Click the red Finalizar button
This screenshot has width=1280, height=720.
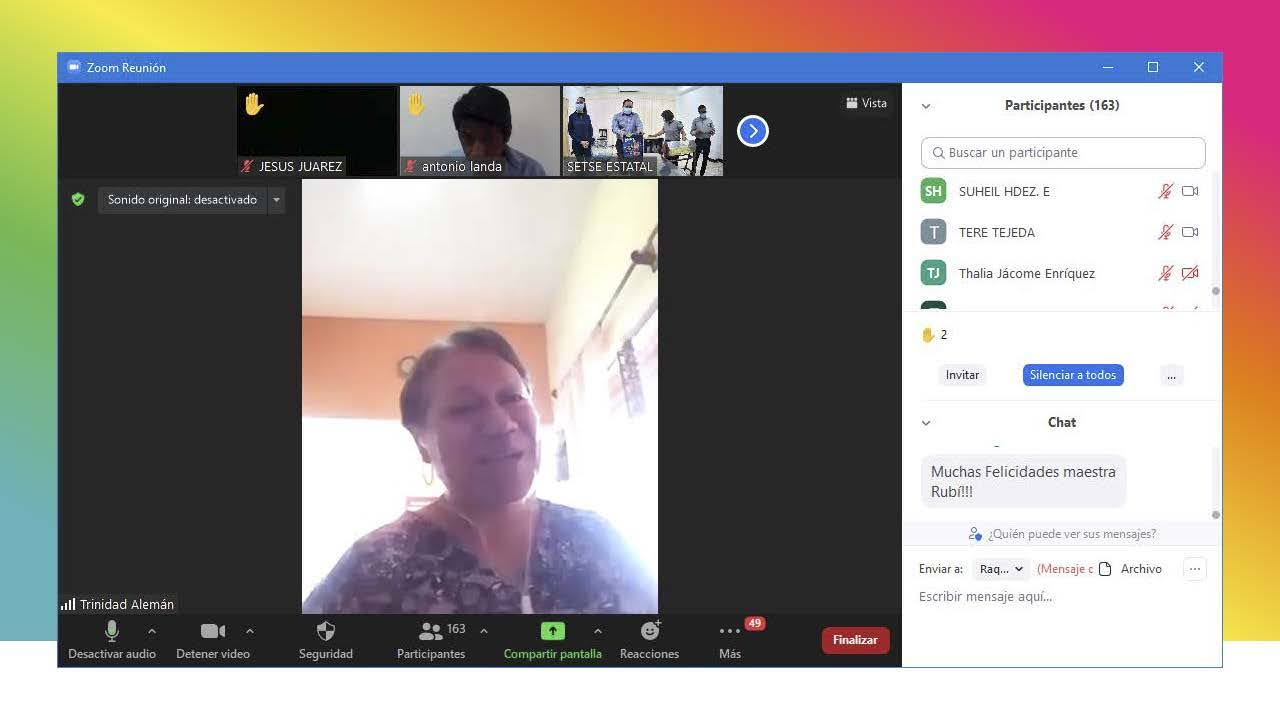click(x=855, y=640)
